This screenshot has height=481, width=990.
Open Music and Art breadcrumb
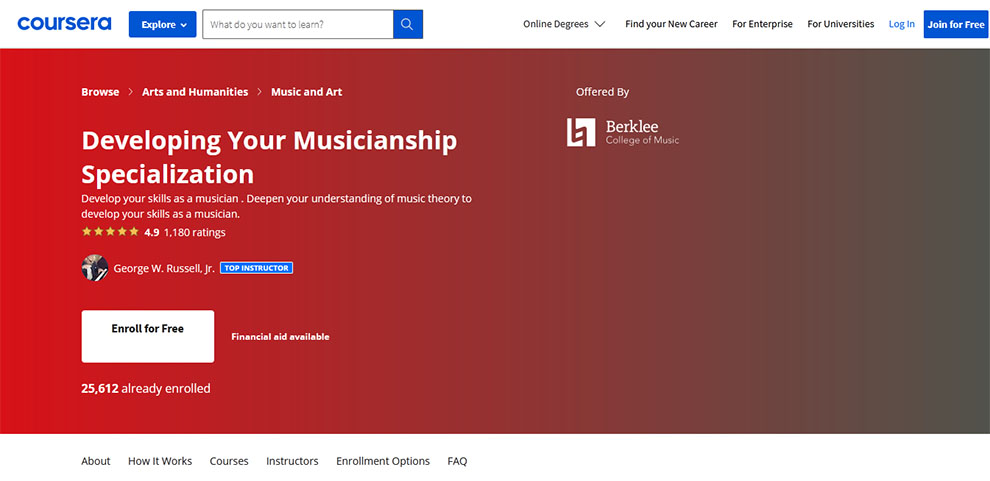tap(306, 92)
